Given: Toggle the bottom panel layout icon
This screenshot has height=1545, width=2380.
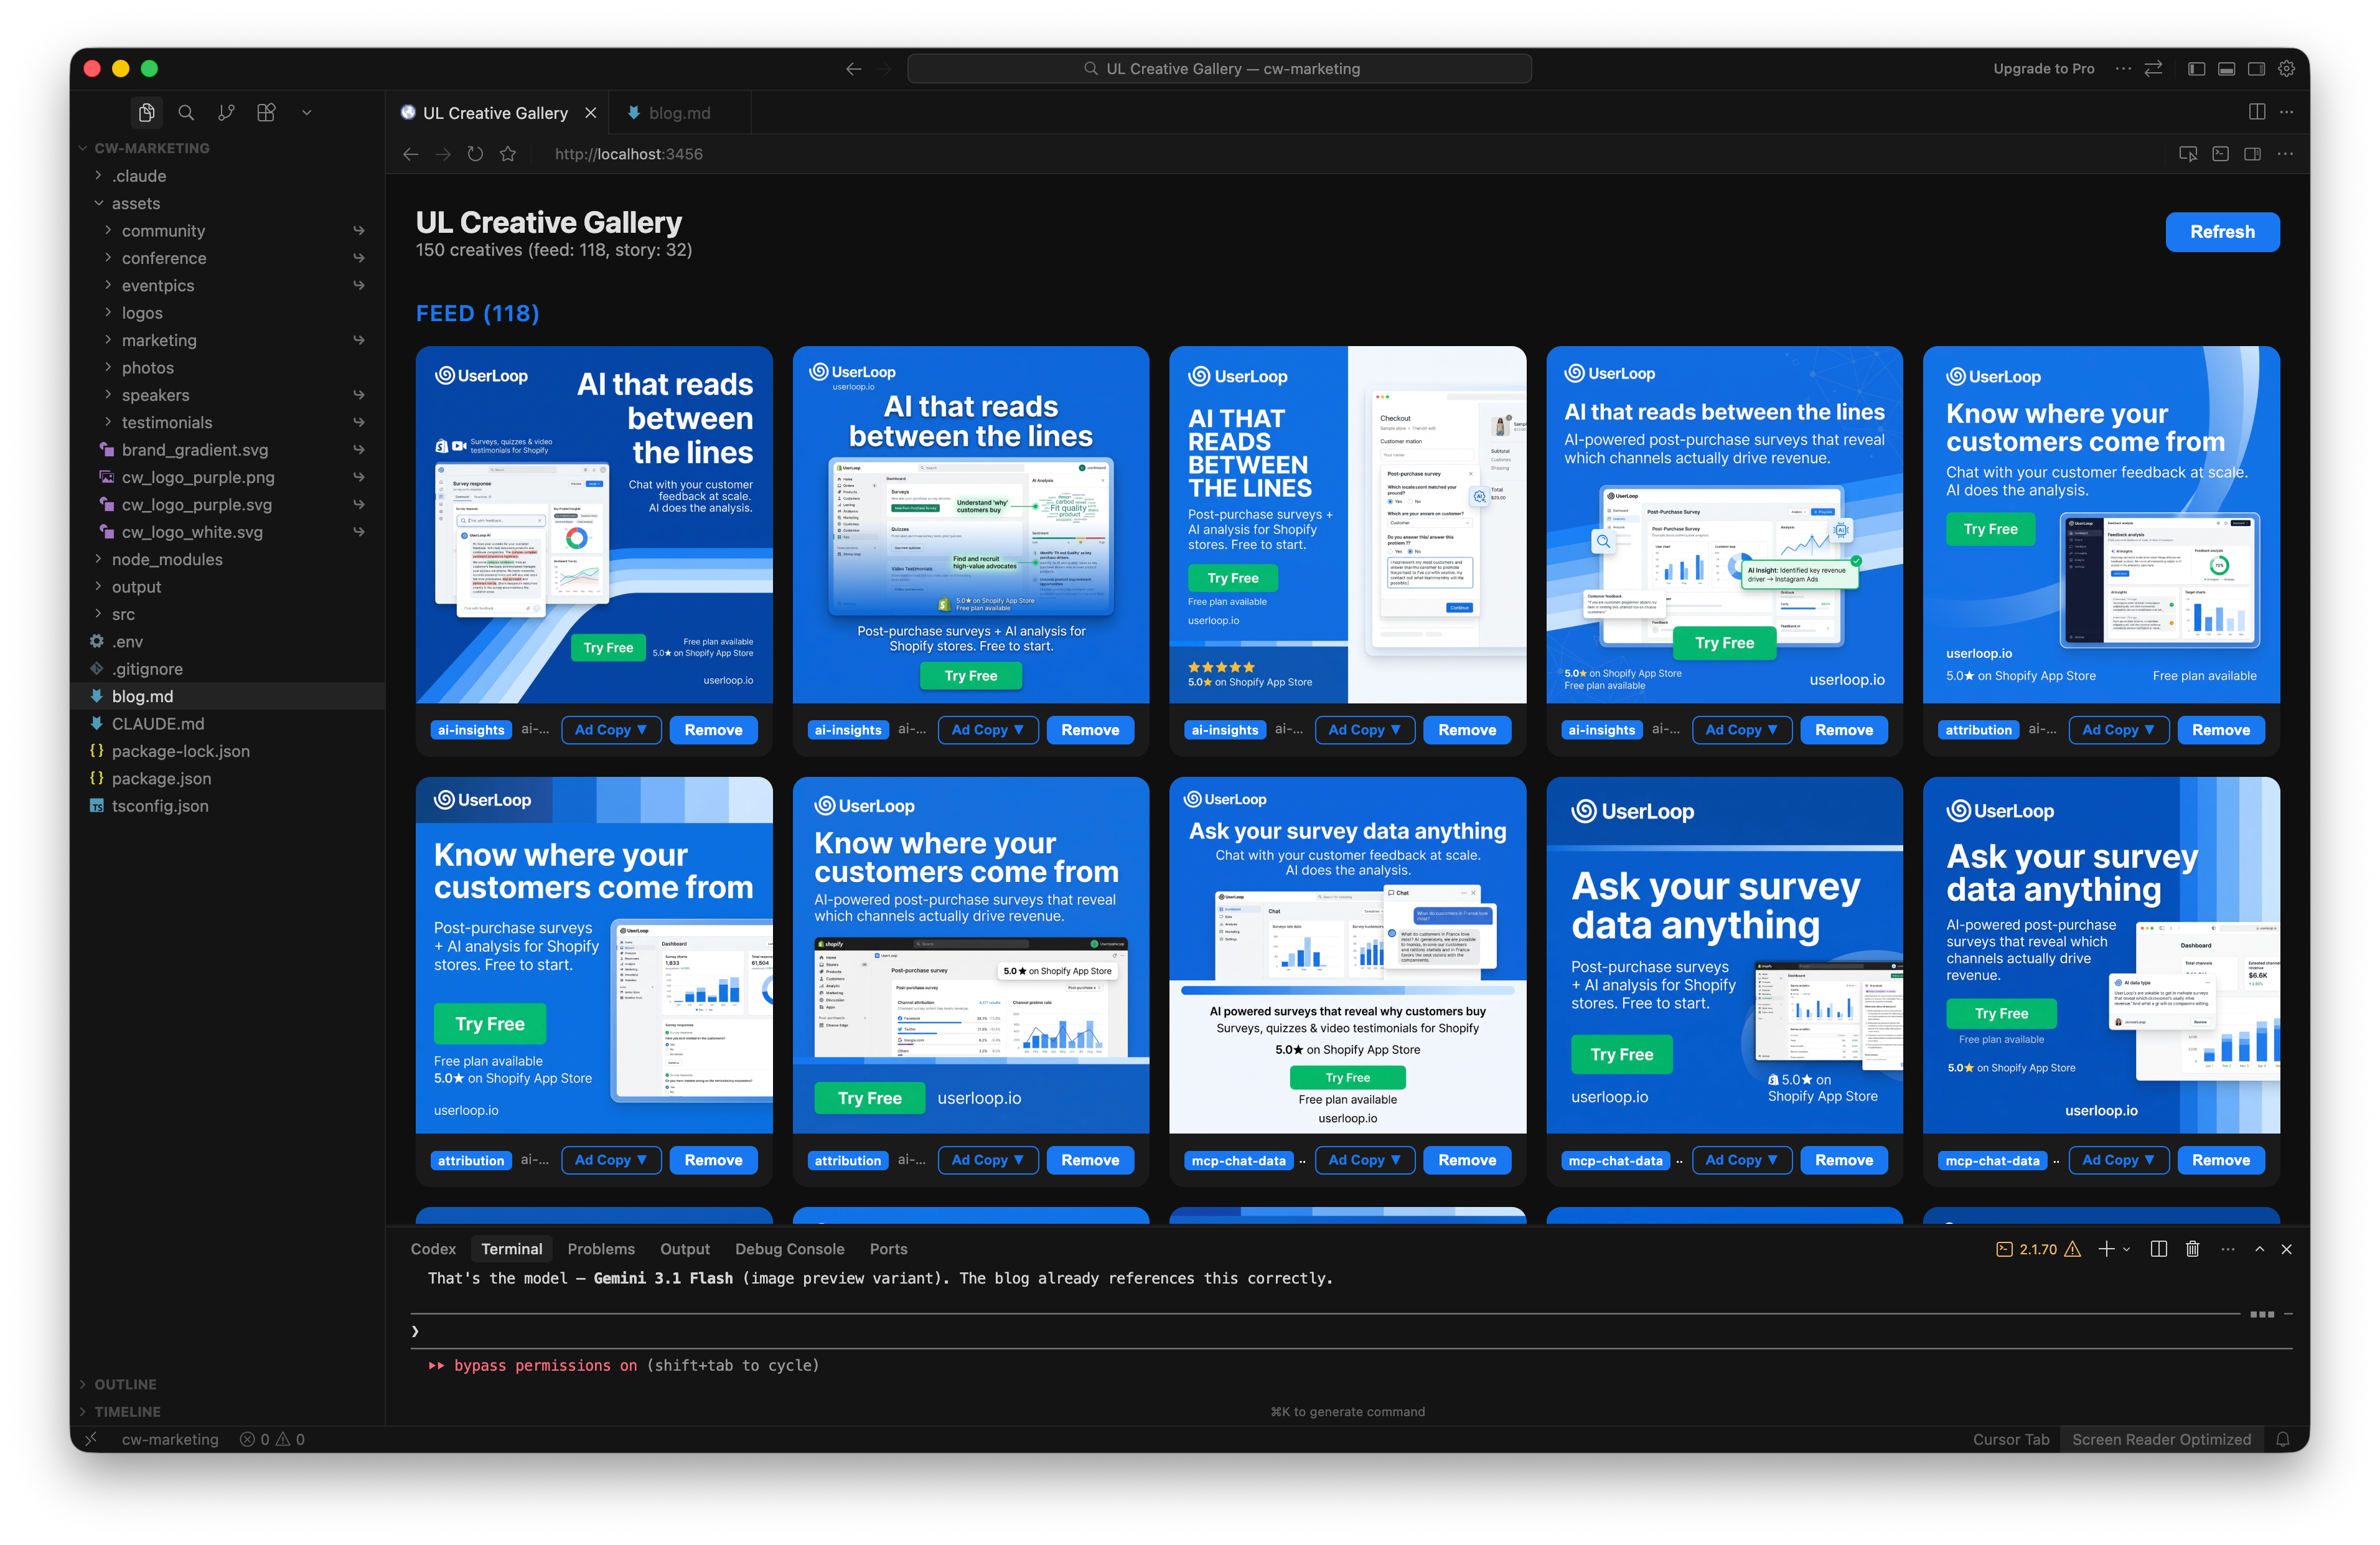Looking at the screenshot, I should point(2226,69).
